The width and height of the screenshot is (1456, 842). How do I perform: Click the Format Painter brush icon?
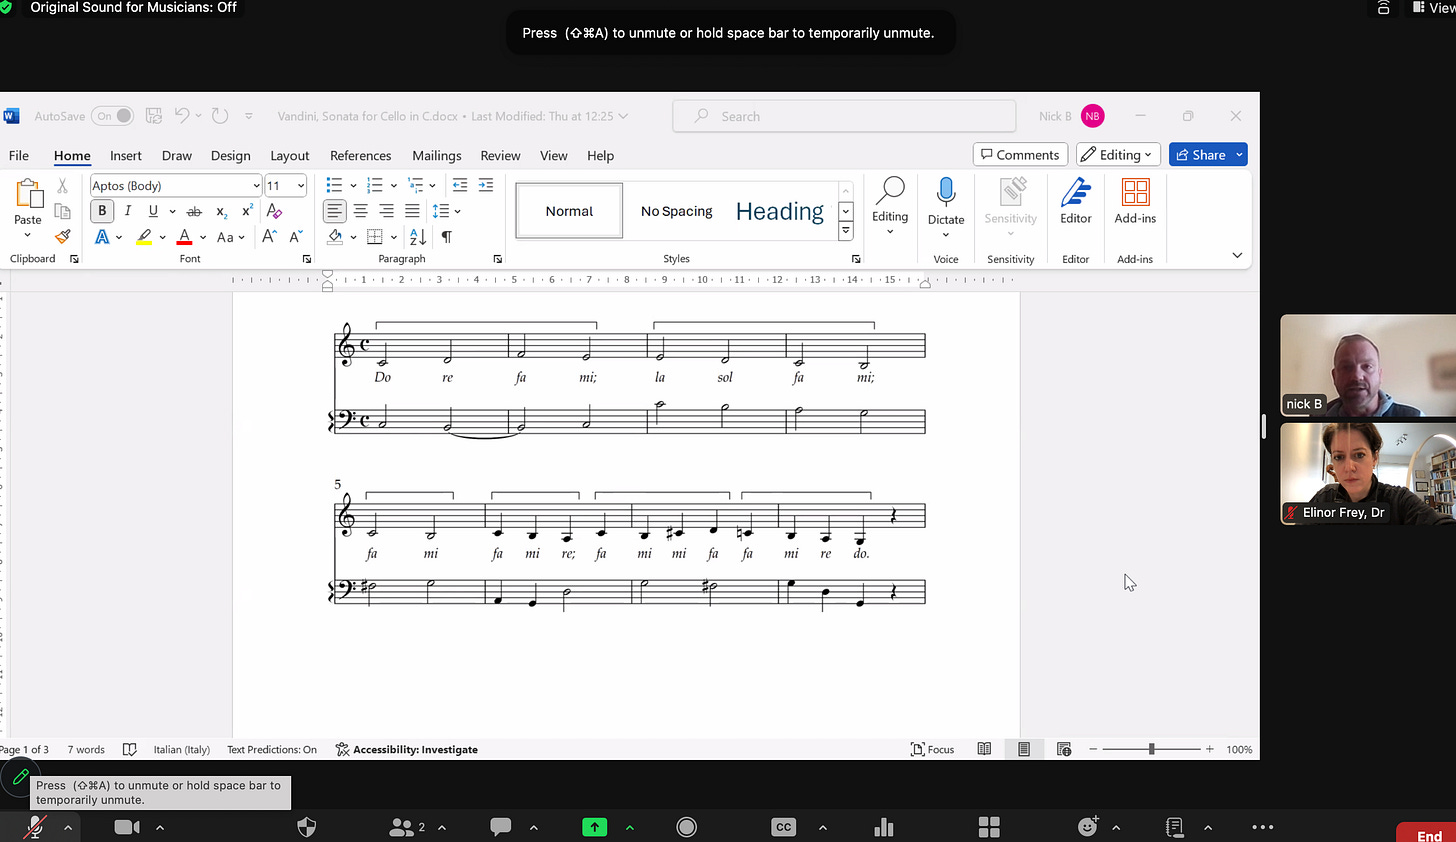62,237
